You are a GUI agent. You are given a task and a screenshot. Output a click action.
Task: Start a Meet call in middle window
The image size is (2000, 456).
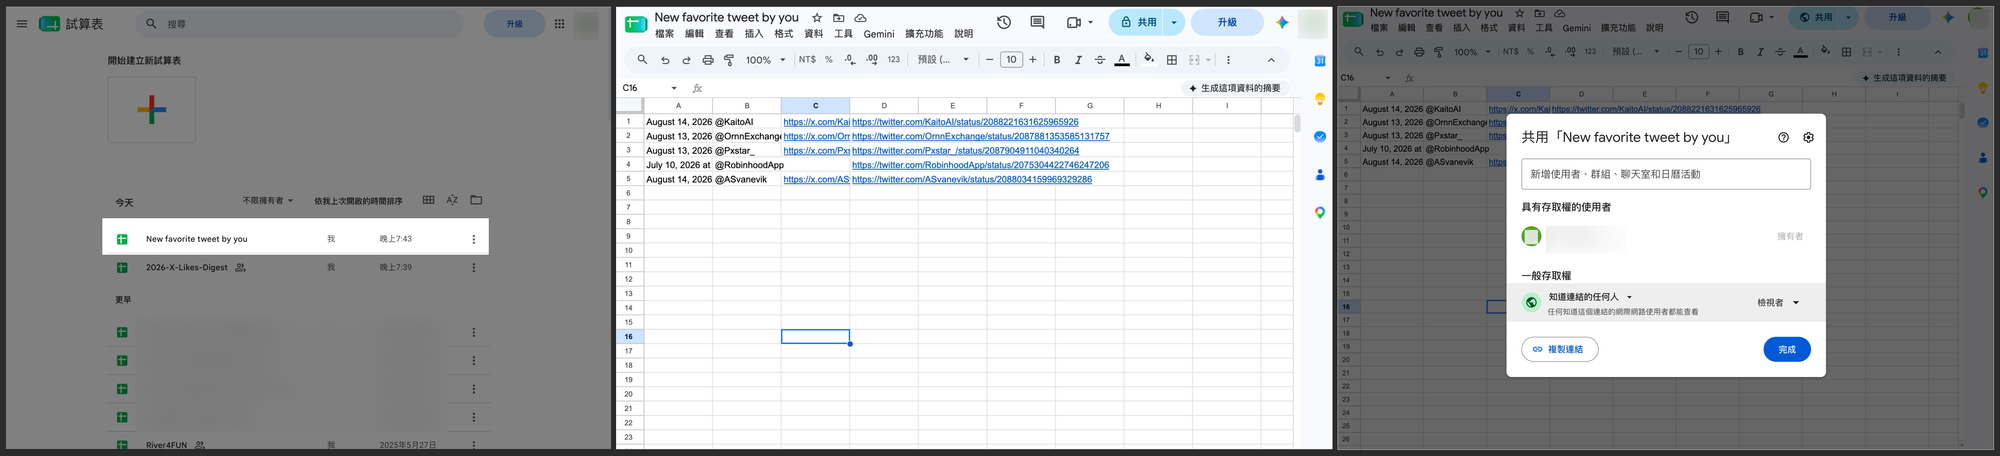[x=1074, y=22]
